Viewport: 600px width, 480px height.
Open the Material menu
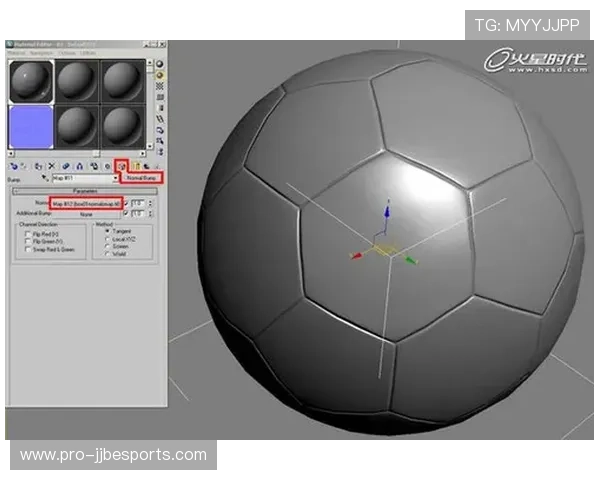click(16, 53)
